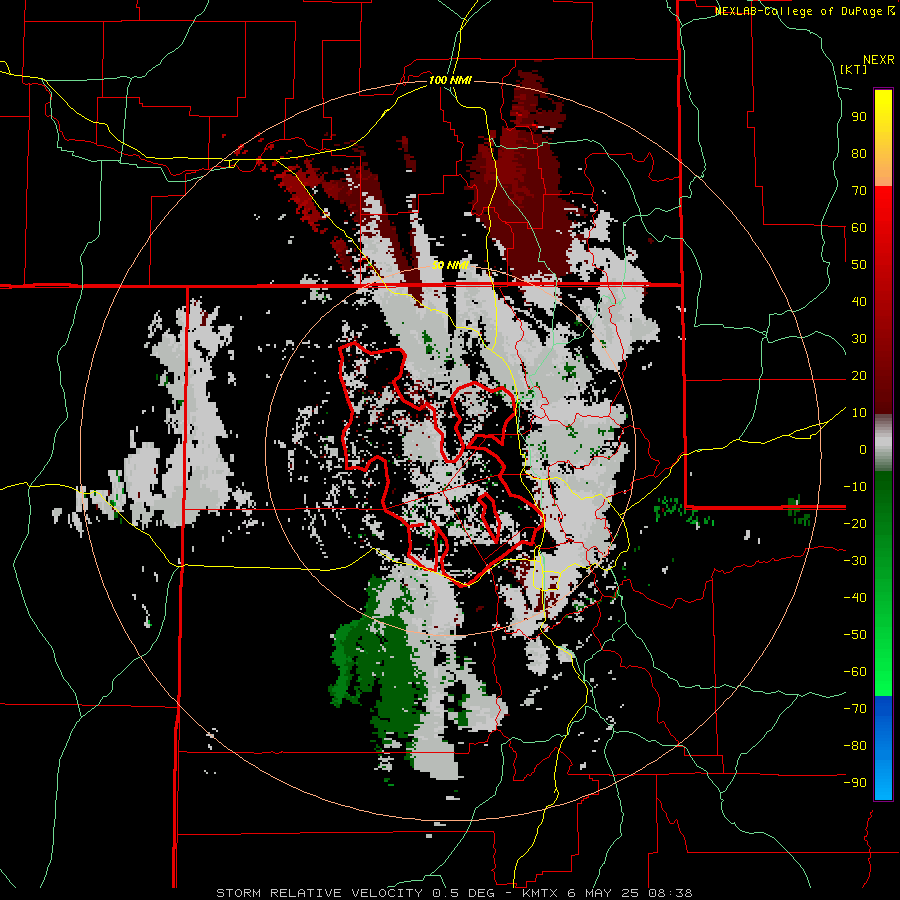Click the 50 value on the velocity scale
The height and width of the screenshot is (900, 900).
pos(859,265)
